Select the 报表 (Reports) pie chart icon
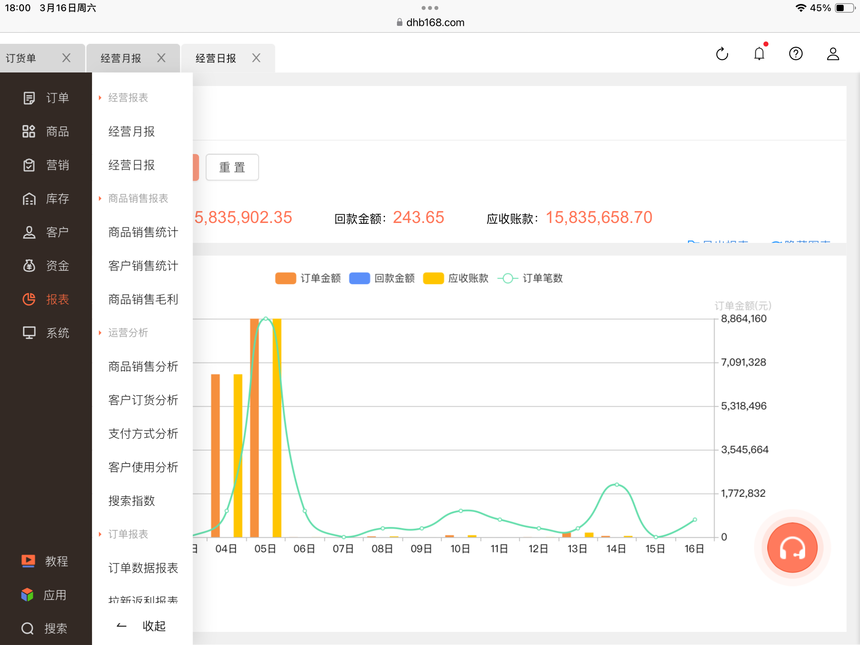Screen dimensions: 860x645 point(29,299)
